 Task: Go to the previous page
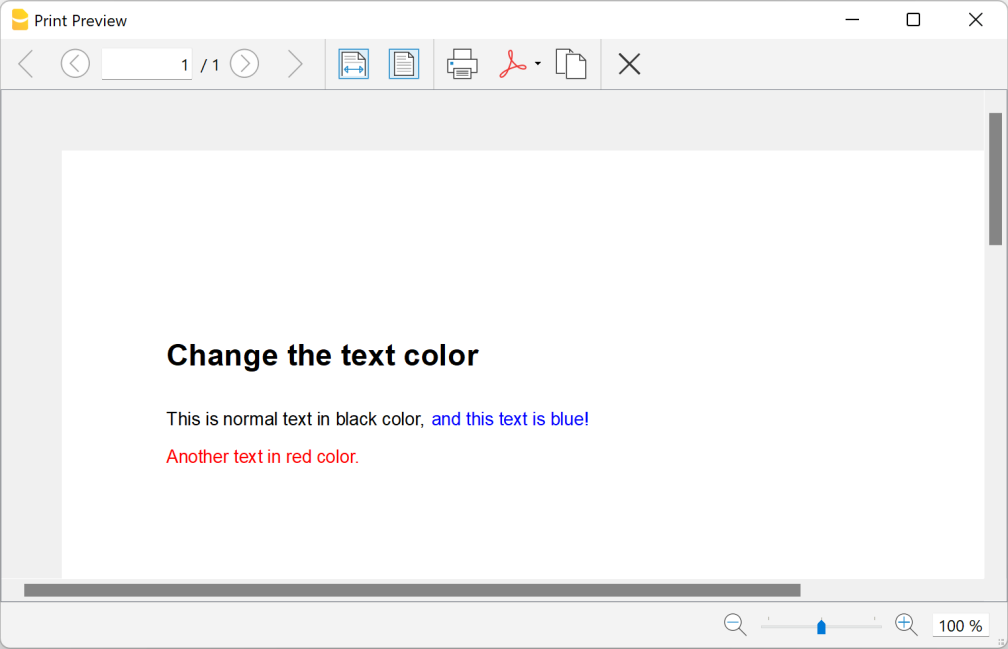pos(75,63)
